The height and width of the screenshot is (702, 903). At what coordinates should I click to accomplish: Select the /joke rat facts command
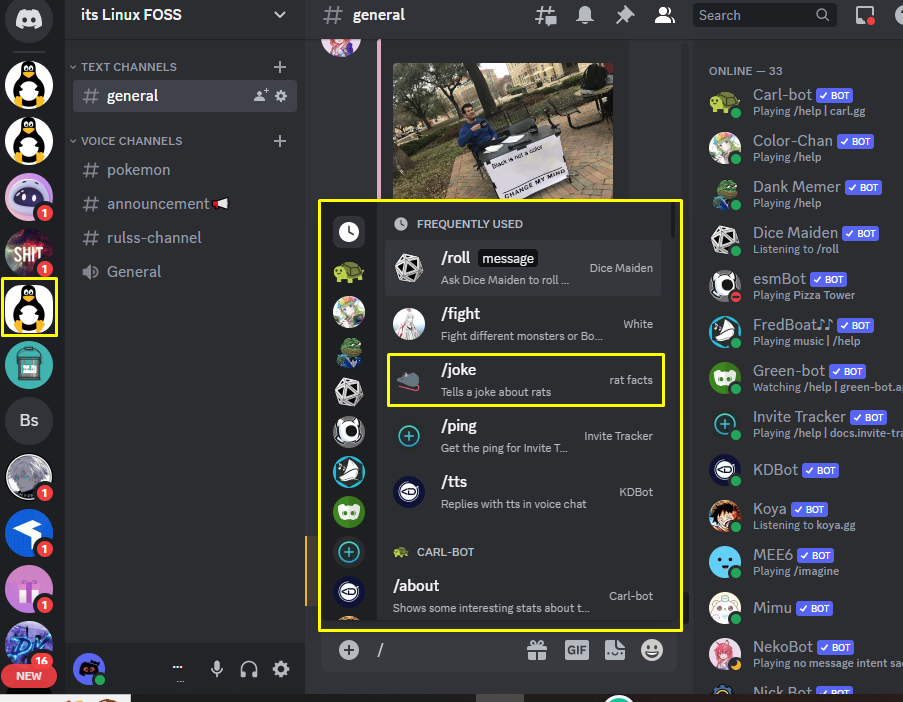523,380
